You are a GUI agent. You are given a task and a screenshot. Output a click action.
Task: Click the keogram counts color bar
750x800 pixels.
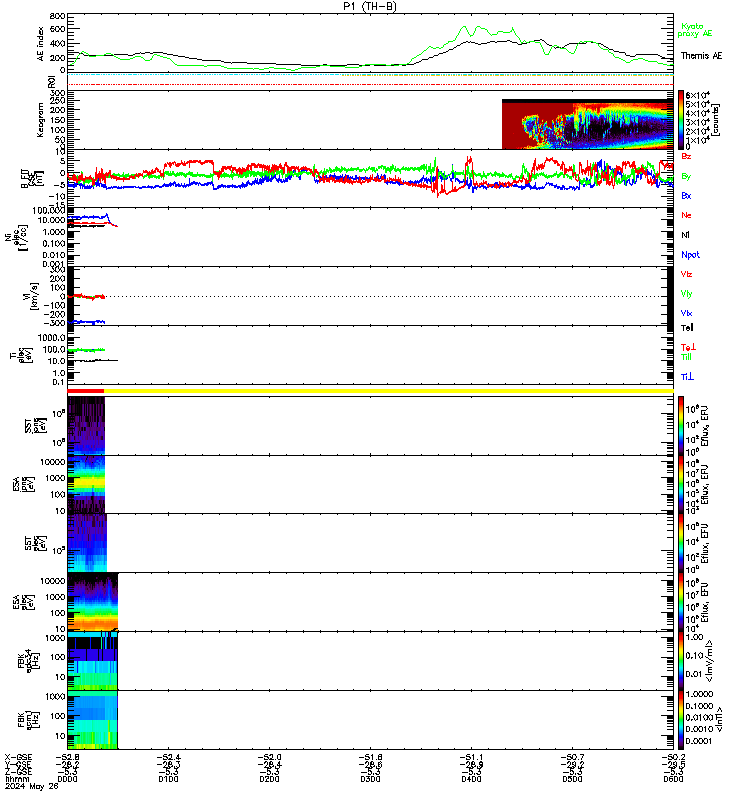(681, 119)
